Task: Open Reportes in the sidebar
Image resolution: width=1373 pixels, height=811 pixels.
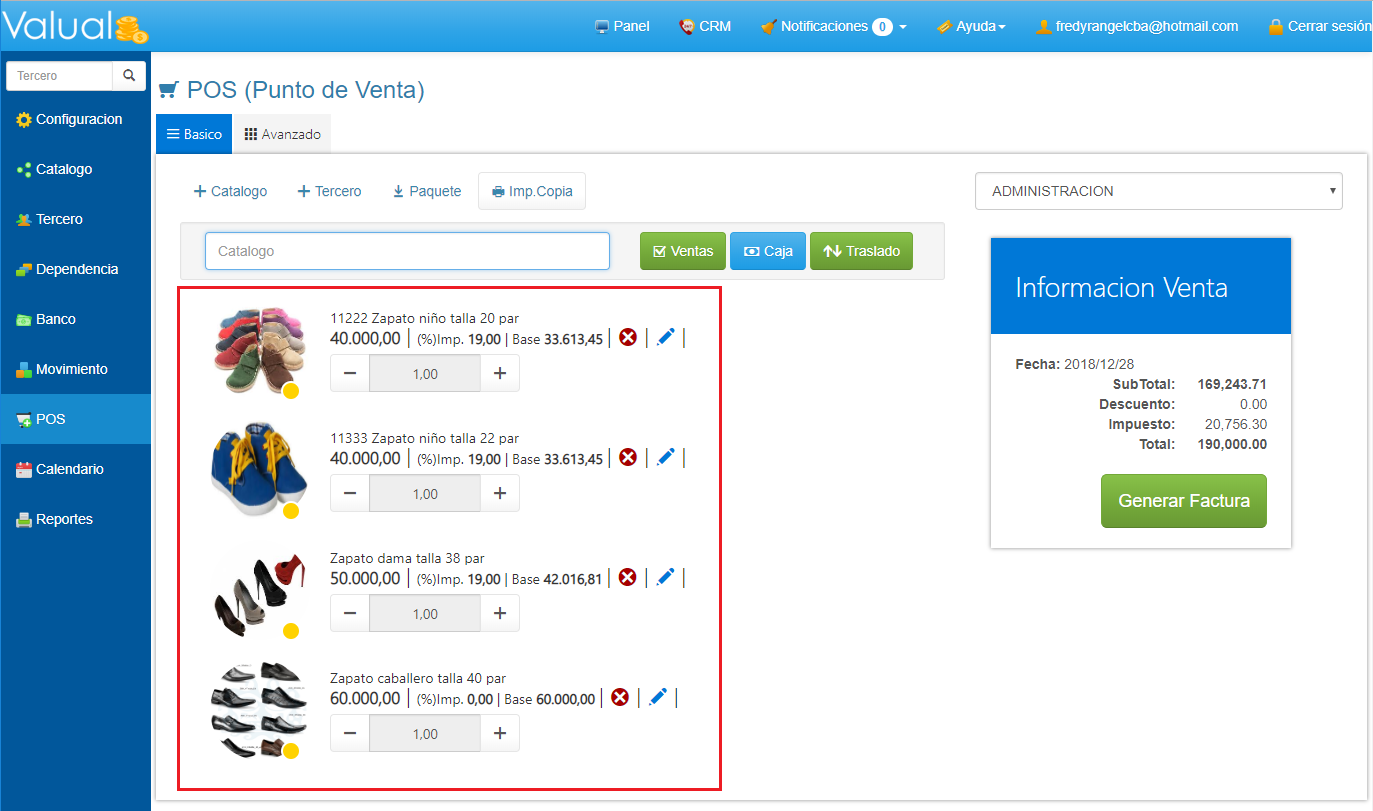Action: [64, 519]
